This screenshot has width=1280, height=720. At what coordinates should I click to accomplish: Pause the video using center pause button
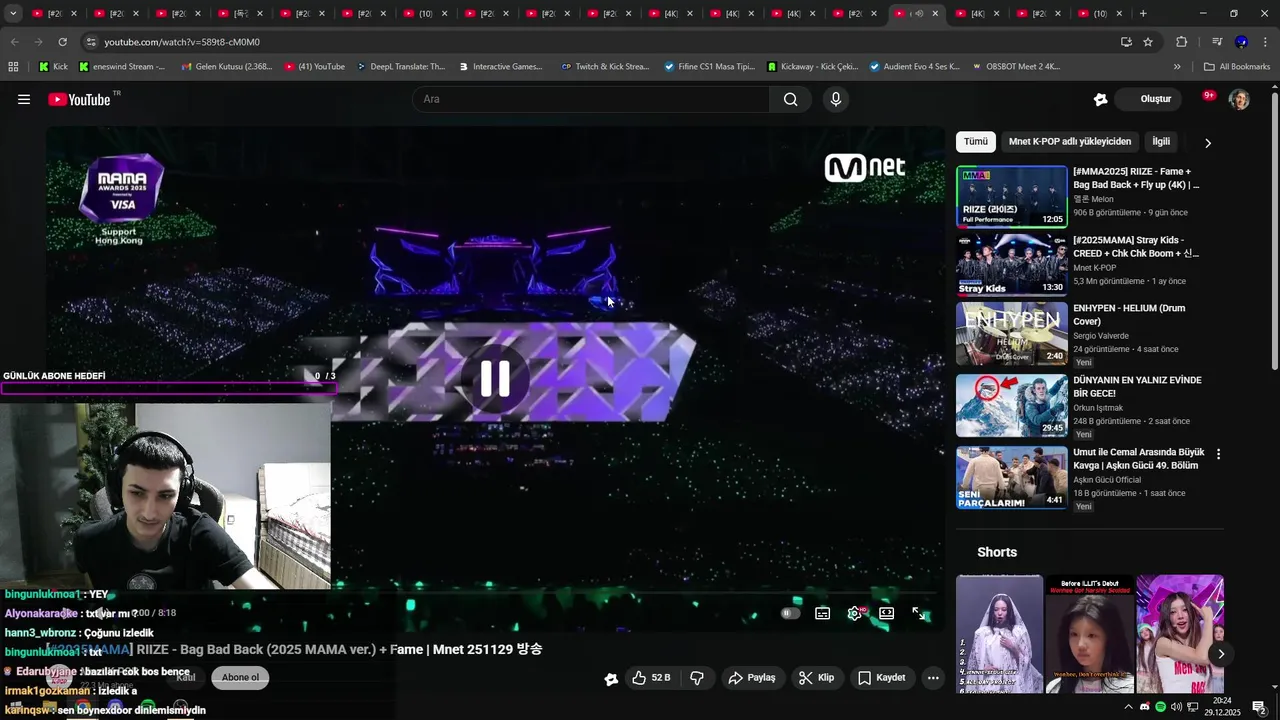[495, 378]
